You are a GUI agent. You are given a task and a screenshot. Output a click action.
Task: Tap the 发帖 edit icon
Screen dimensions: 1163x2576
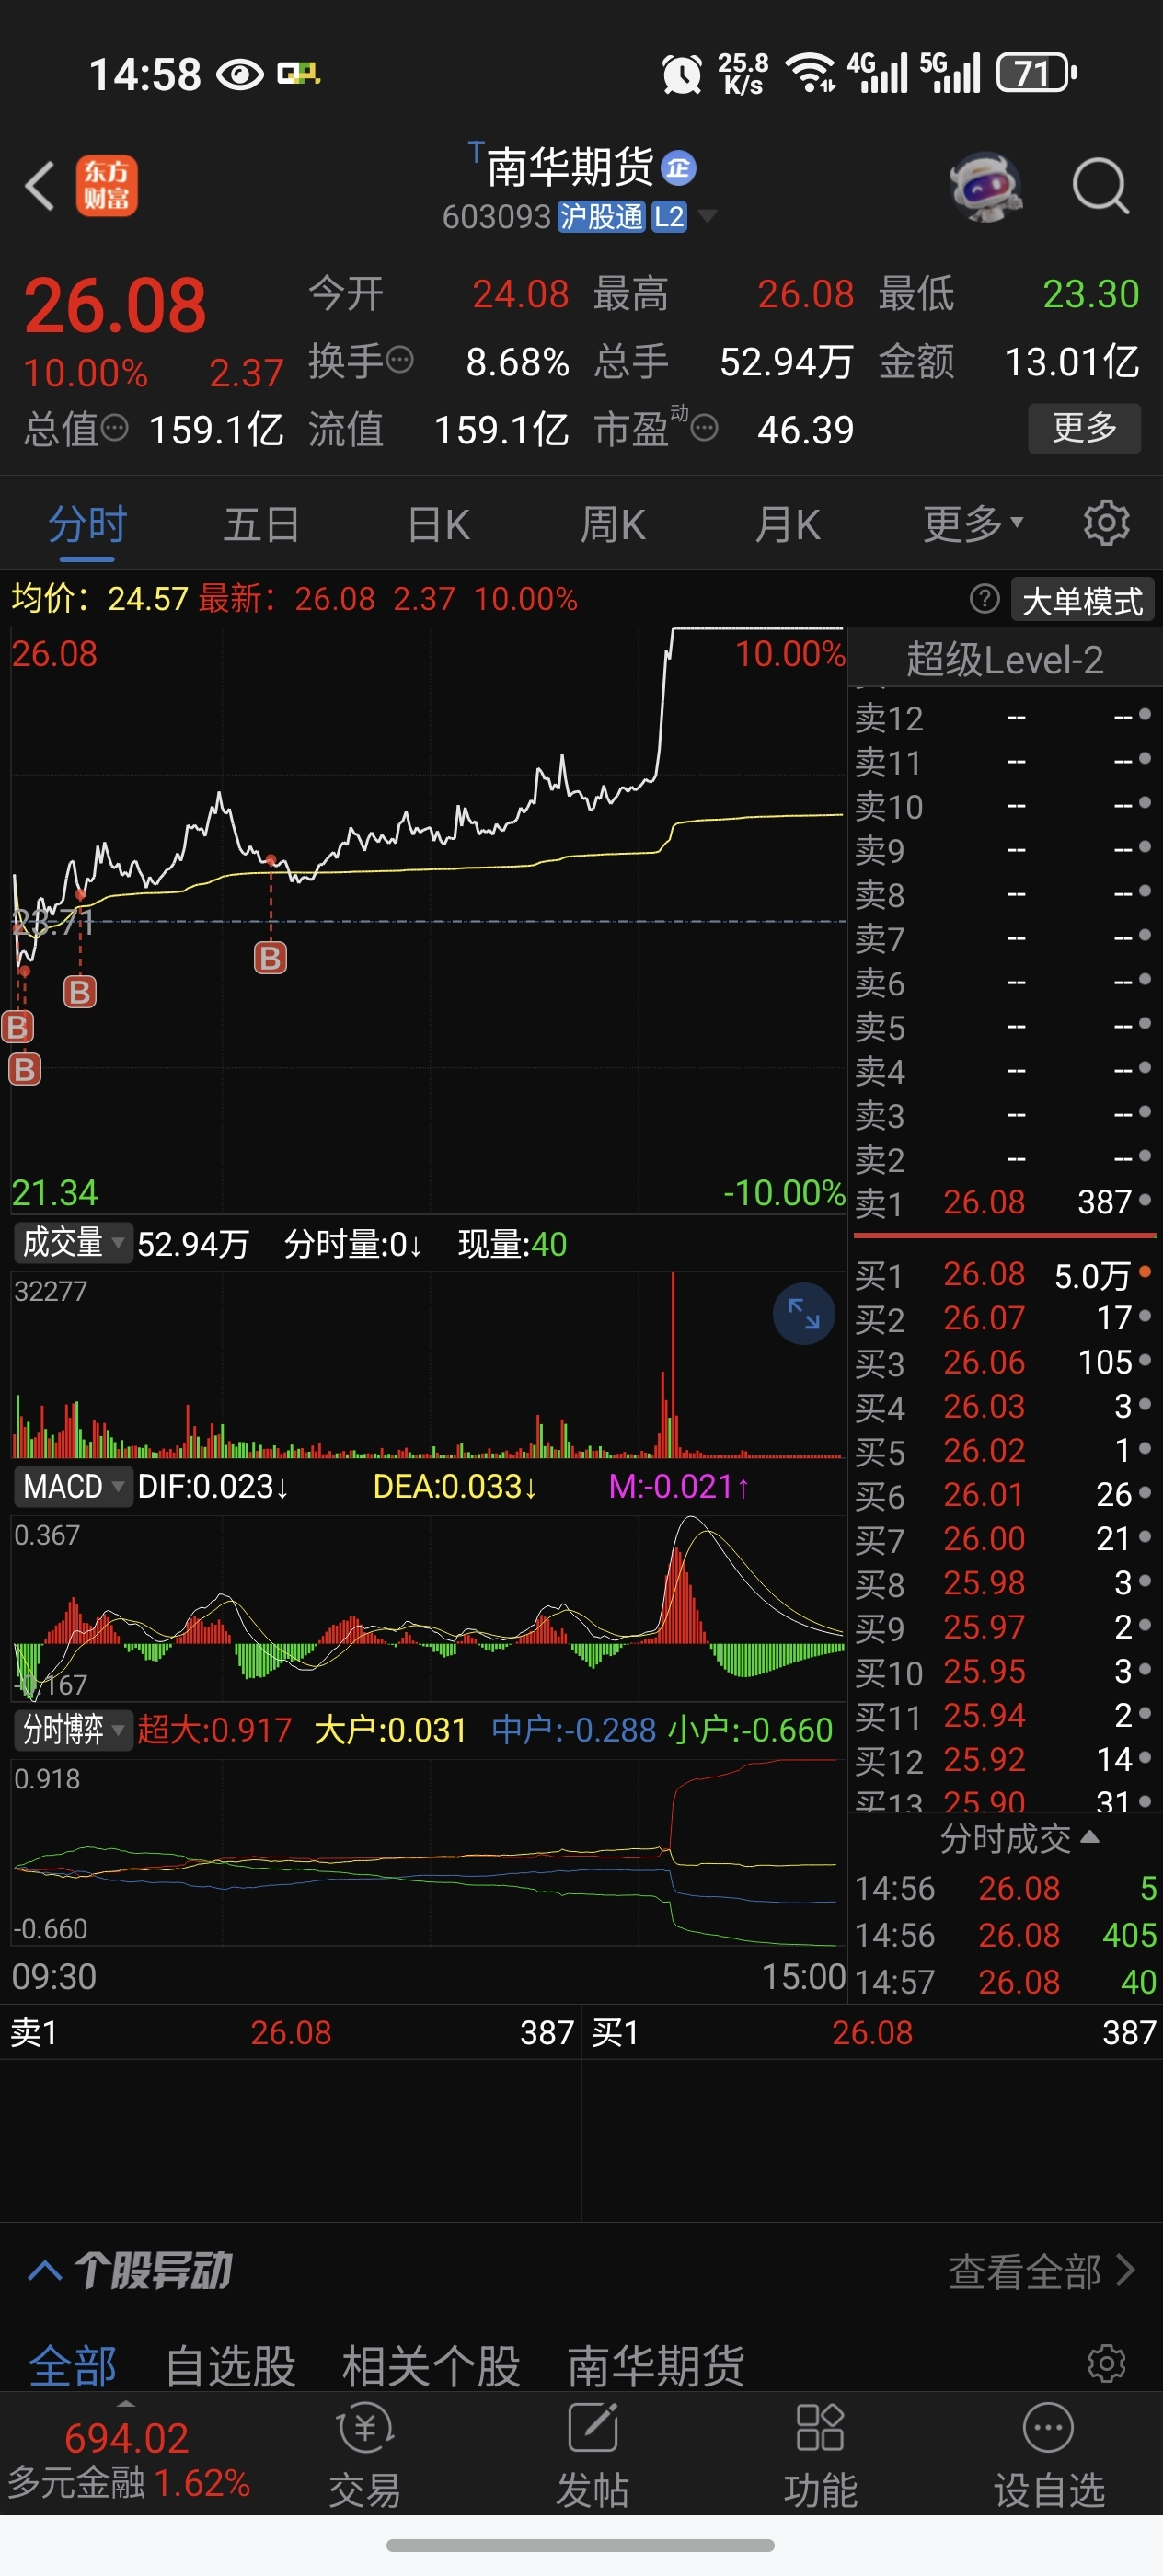point(593,2428)
